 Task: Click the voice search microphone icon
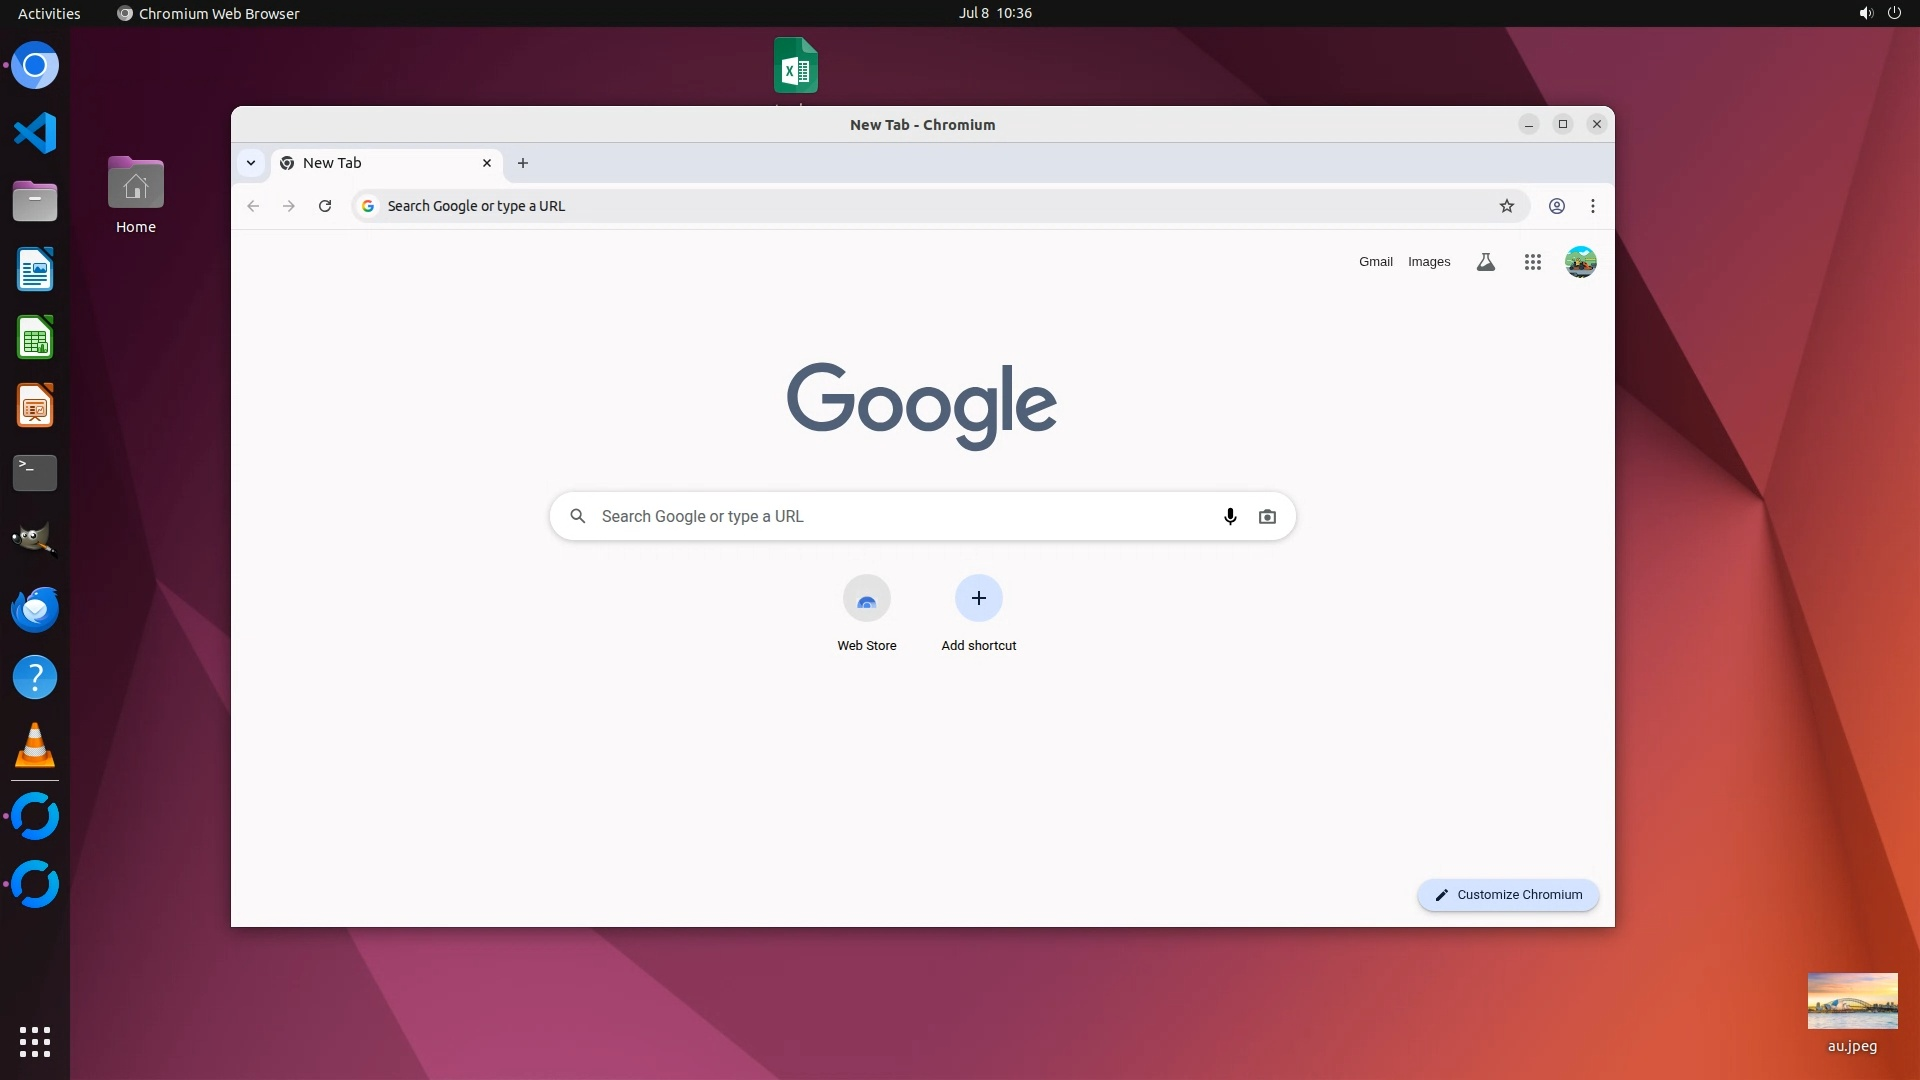[x=1230, y=517]
